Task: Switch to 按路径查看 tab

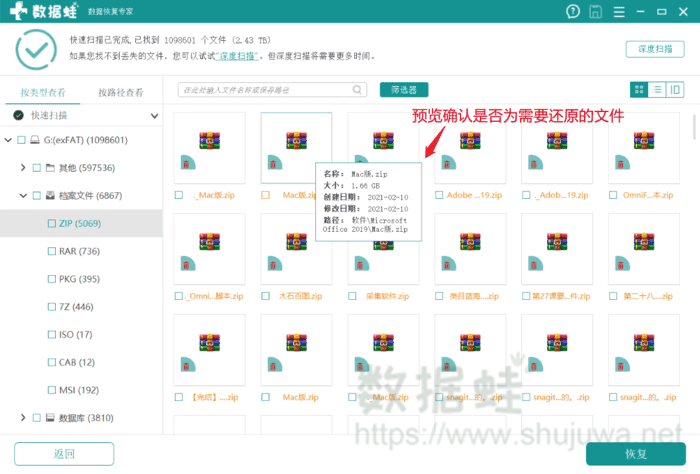Action: [x=121, y=92]
